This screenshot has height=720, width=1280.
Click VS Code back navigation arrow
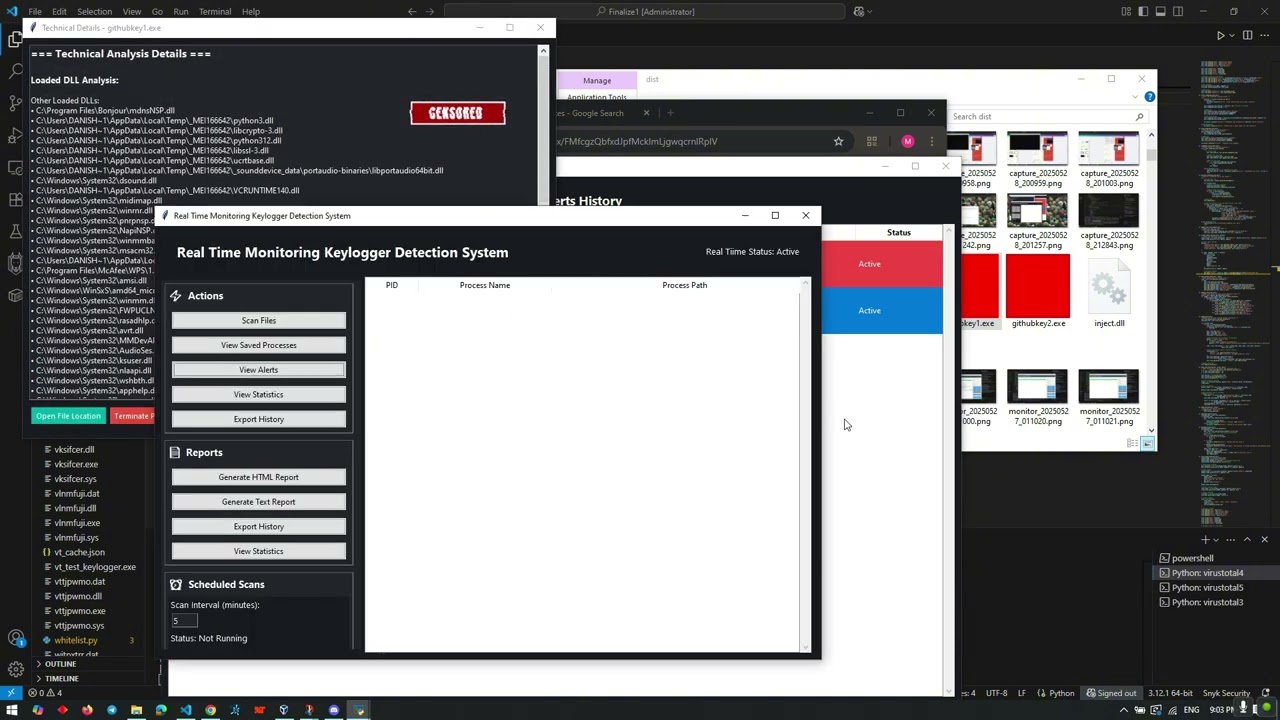coord(412,11)
